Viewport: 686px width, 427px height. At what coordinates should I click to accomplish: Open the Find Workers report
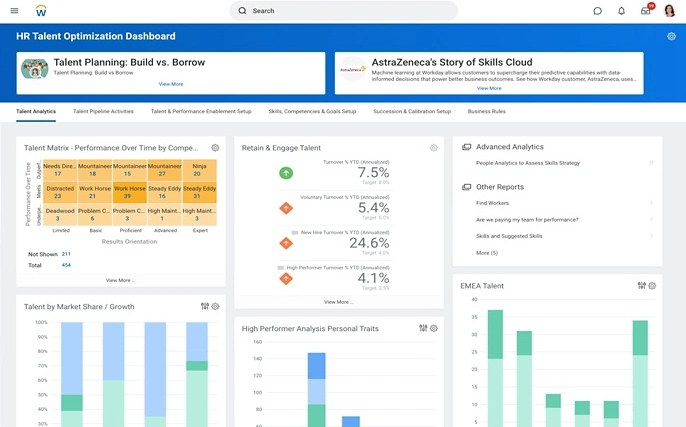492,203
